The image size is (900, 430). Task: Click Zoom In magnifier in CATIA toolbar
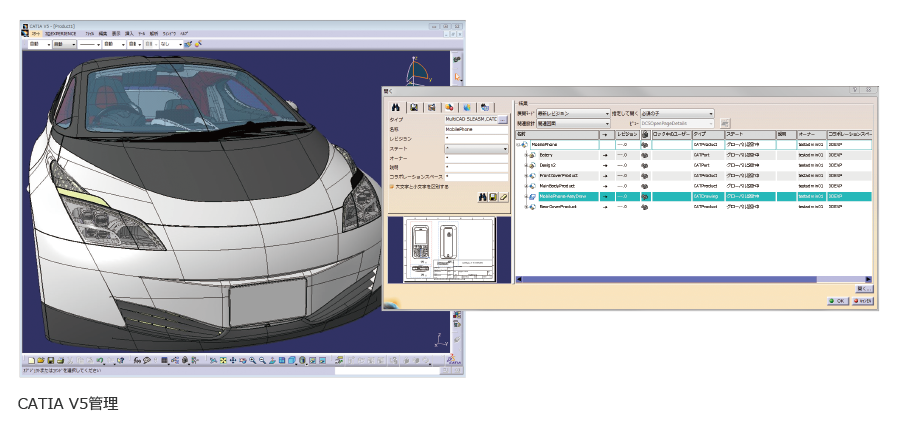(253, 361)
